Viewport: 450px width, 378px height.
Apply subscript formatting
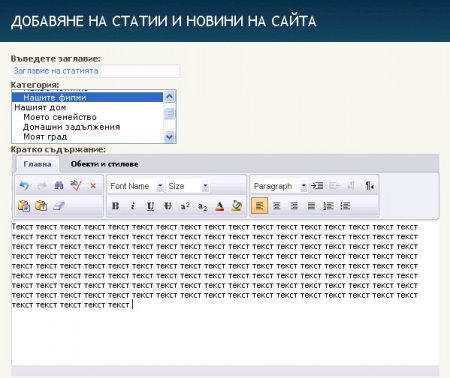(x=202, y=206)
